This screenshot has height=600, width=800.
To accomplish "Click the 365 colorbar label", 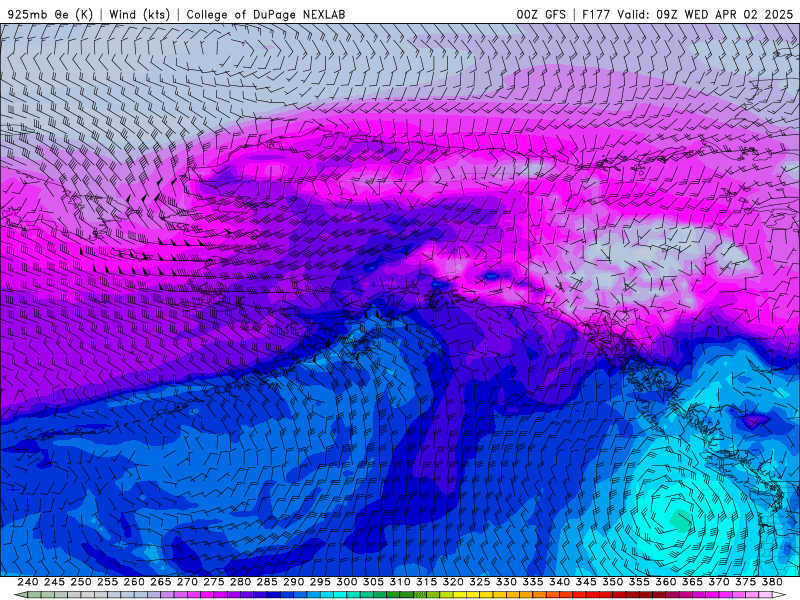I will click(692, 582).
